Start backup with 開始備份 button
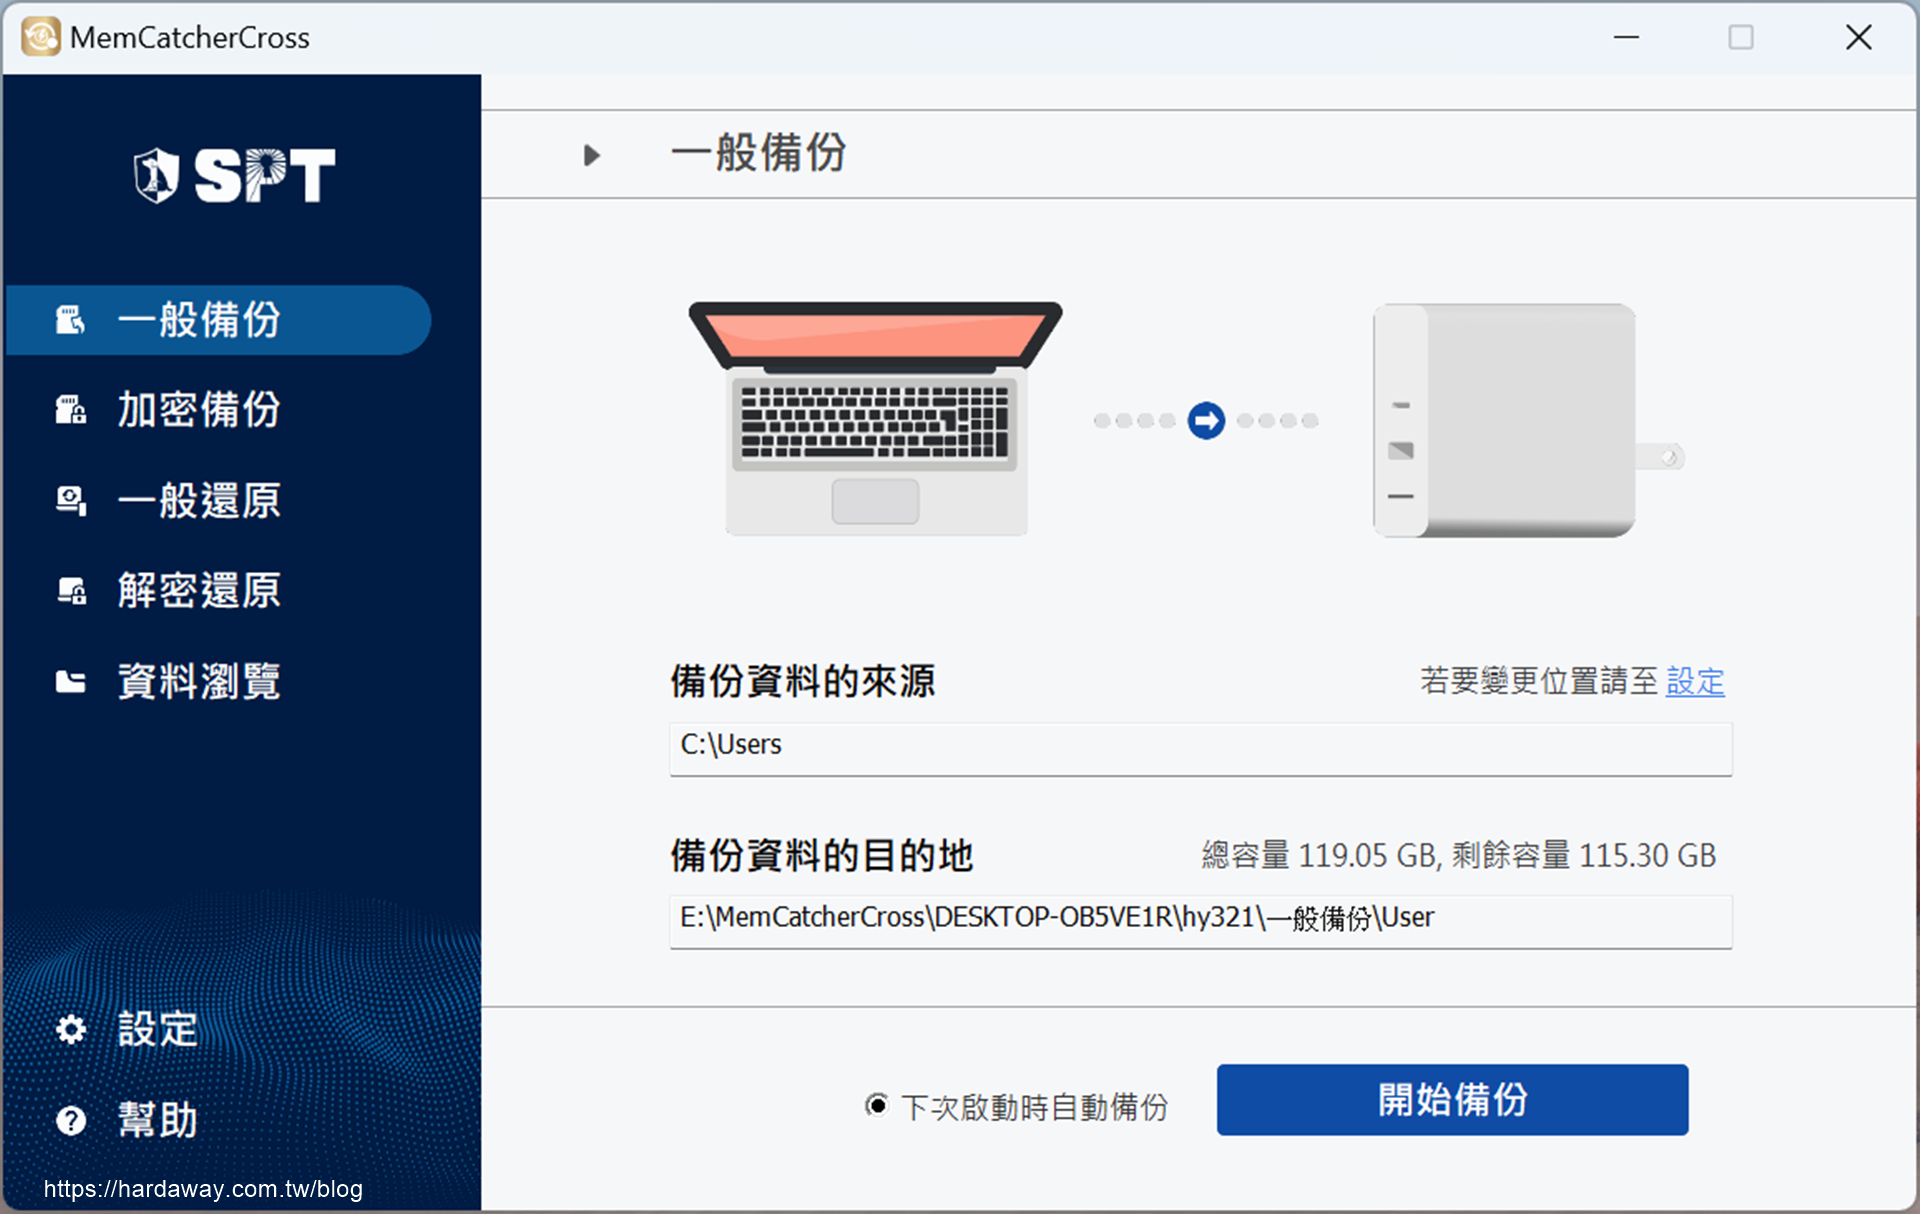The height and width of the screenshot is (1214, 1920). 1452,1099
